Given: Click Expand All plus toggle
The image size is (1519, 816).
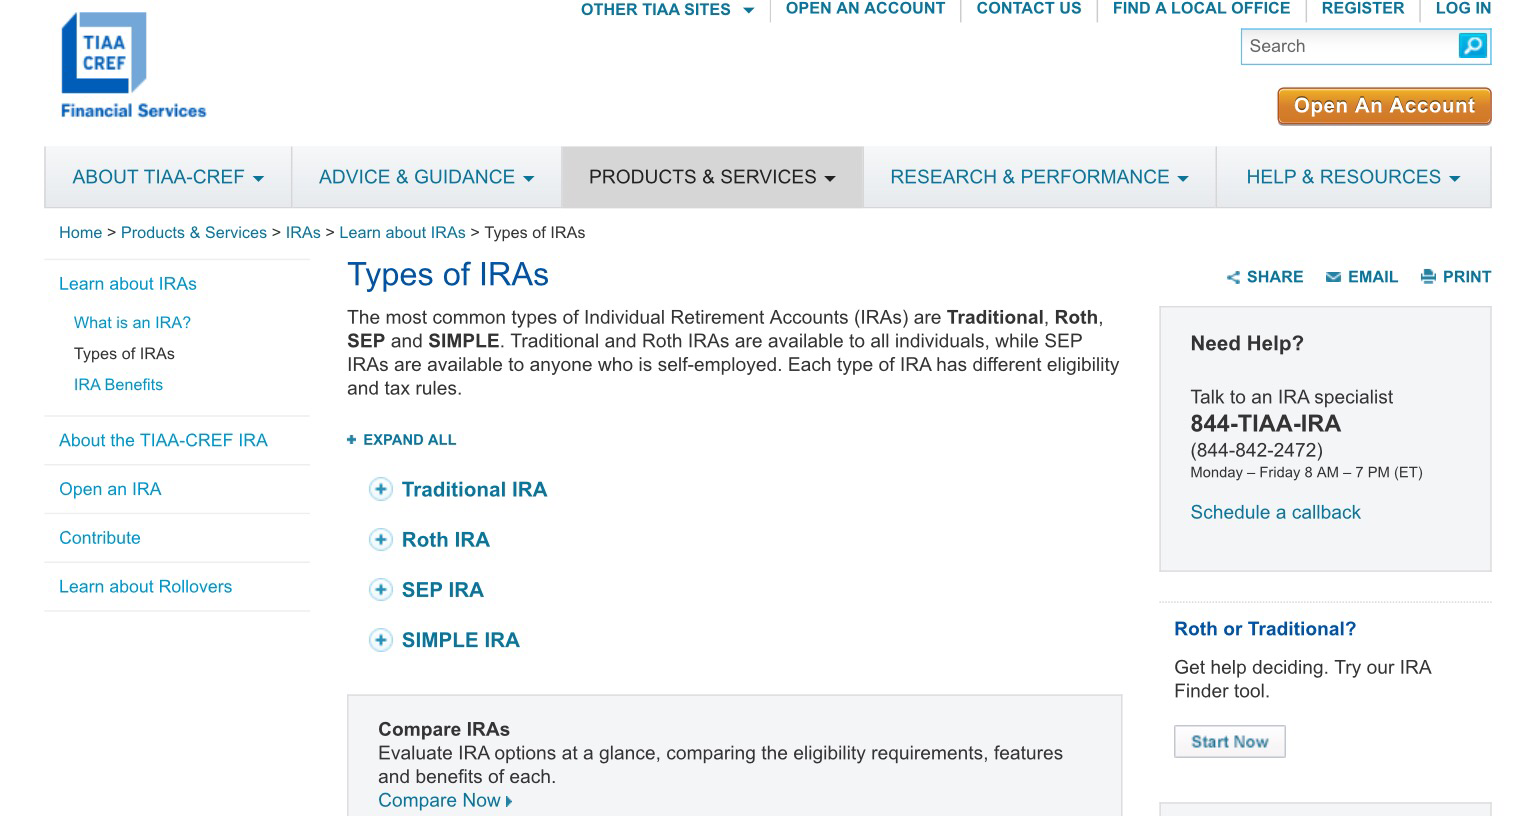Looking at the screenshot, I should pyautogui.click(x=352, y=440).
